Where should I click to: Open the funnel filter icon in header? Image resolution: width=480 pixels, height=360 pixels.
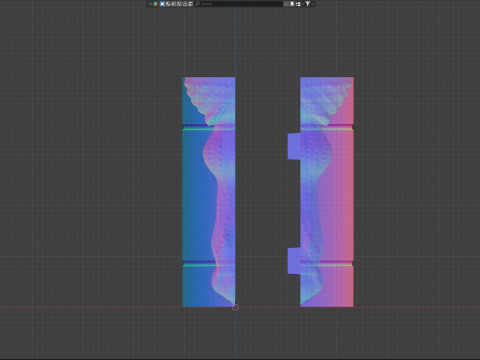[307, 4]
